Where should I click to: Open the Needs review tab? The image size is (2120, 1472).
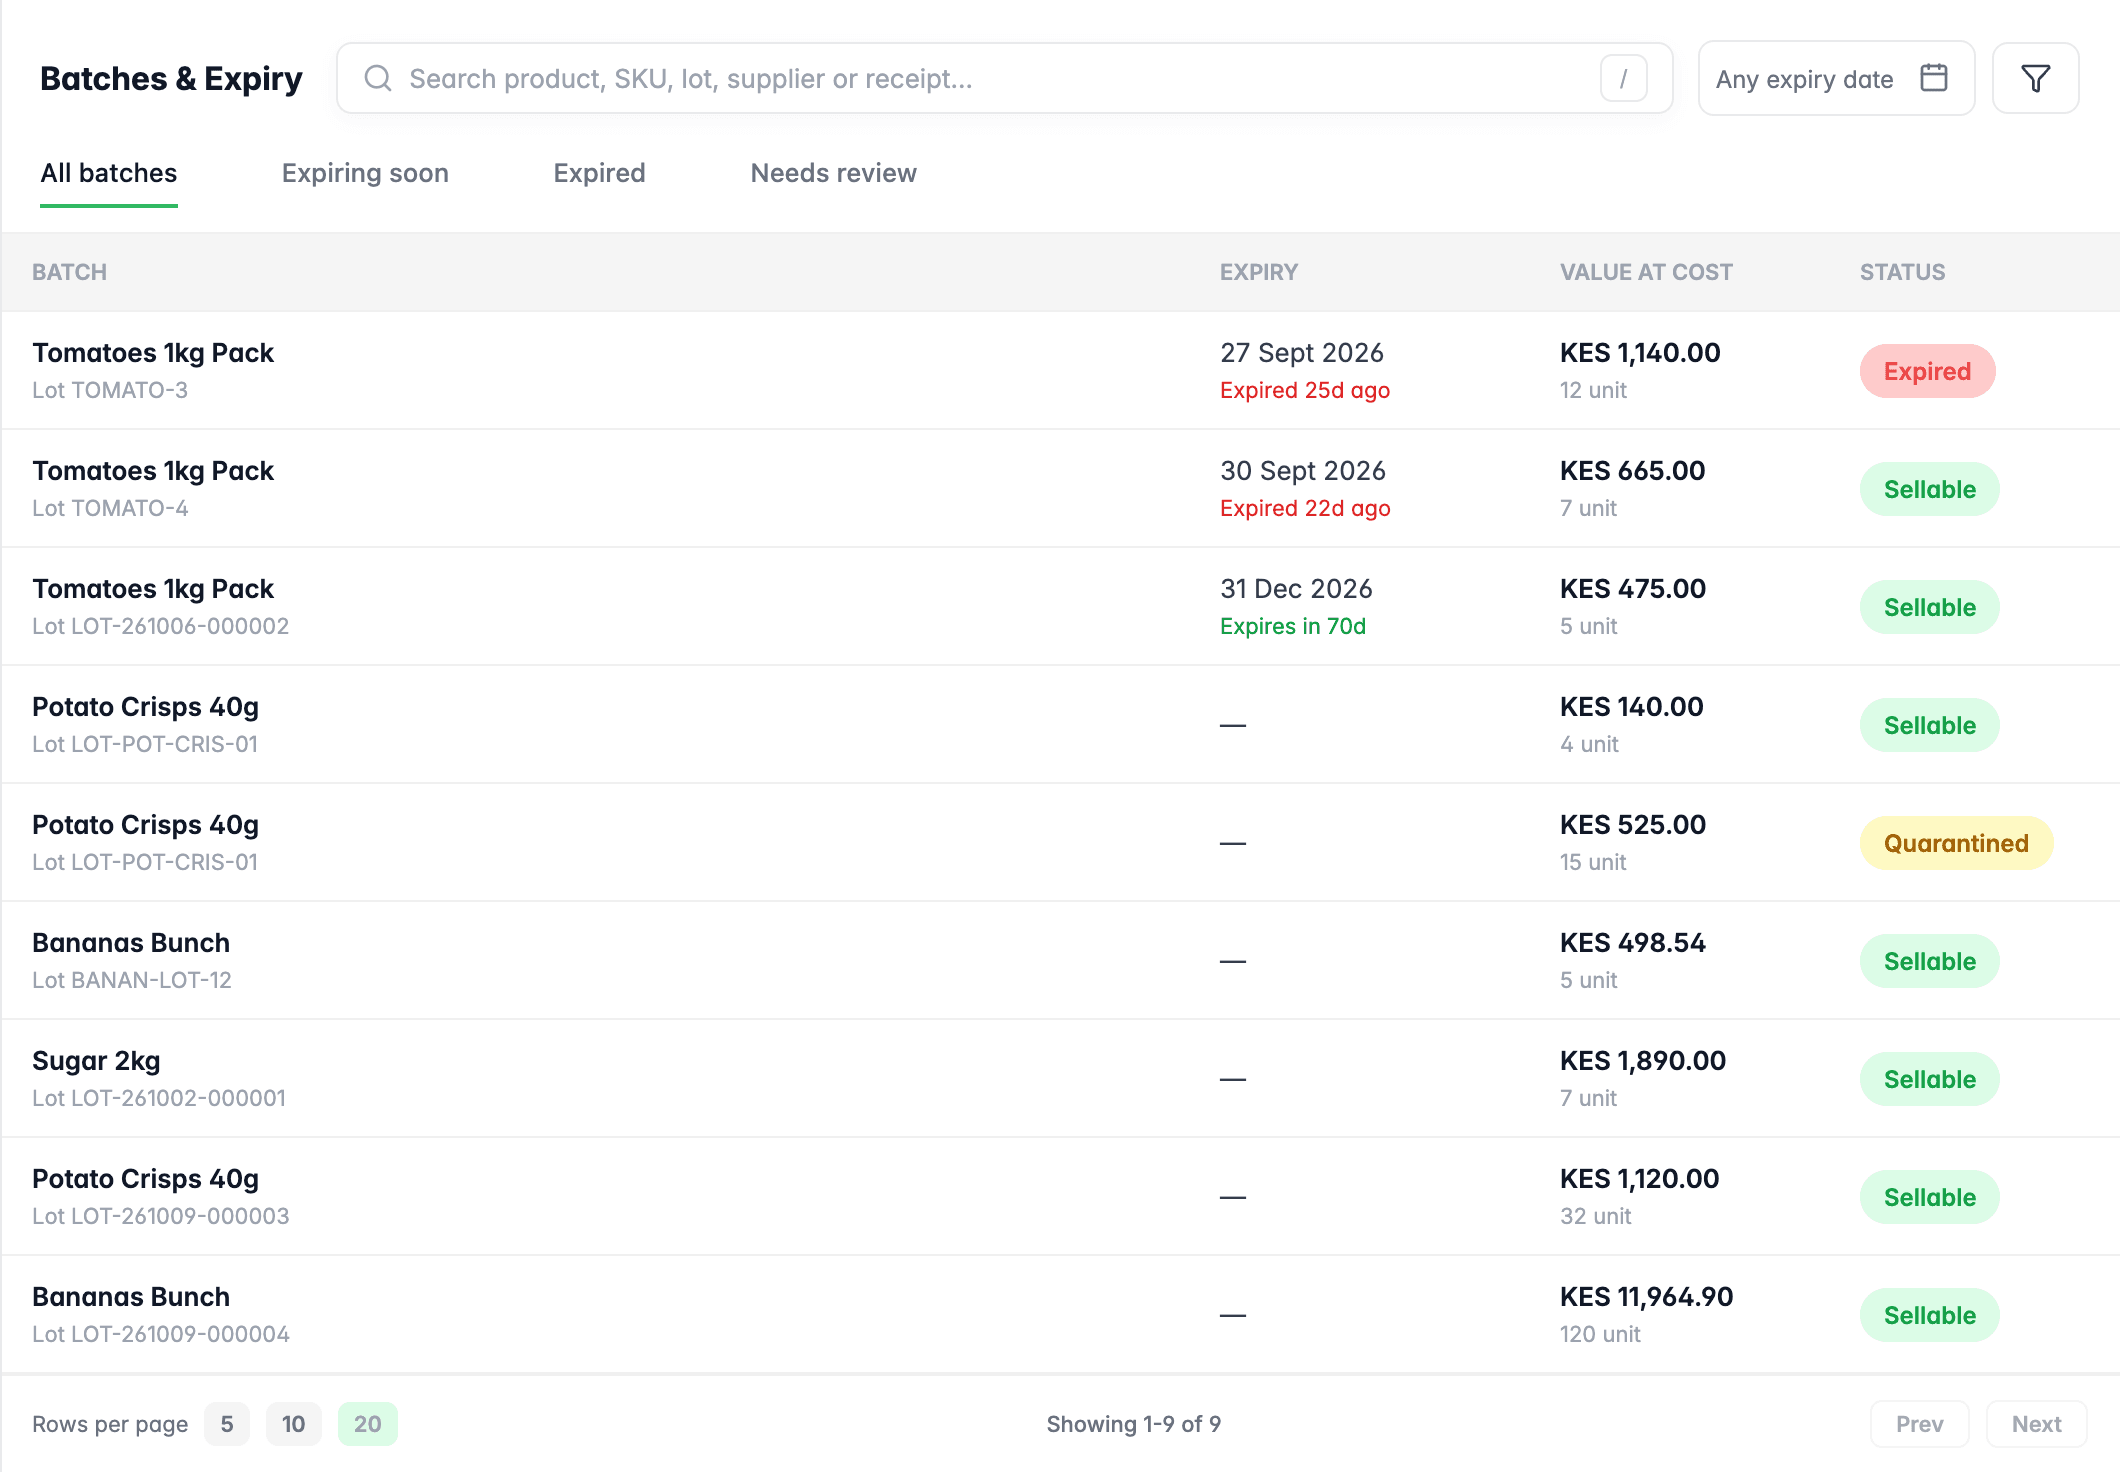tap(833, 173)
